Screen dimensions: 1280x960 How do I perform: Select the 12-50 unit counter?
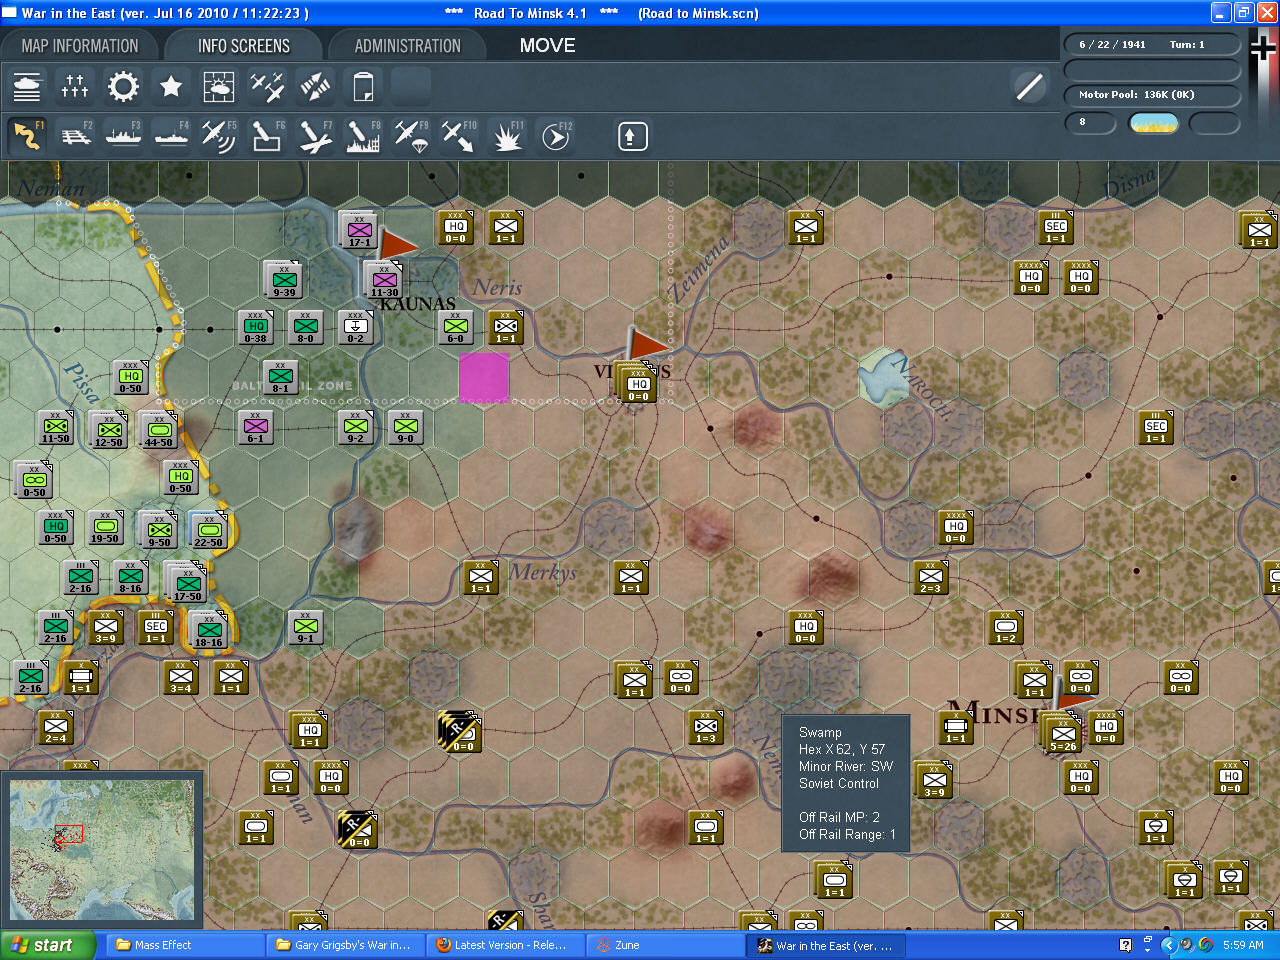click(x=108, y=431)
